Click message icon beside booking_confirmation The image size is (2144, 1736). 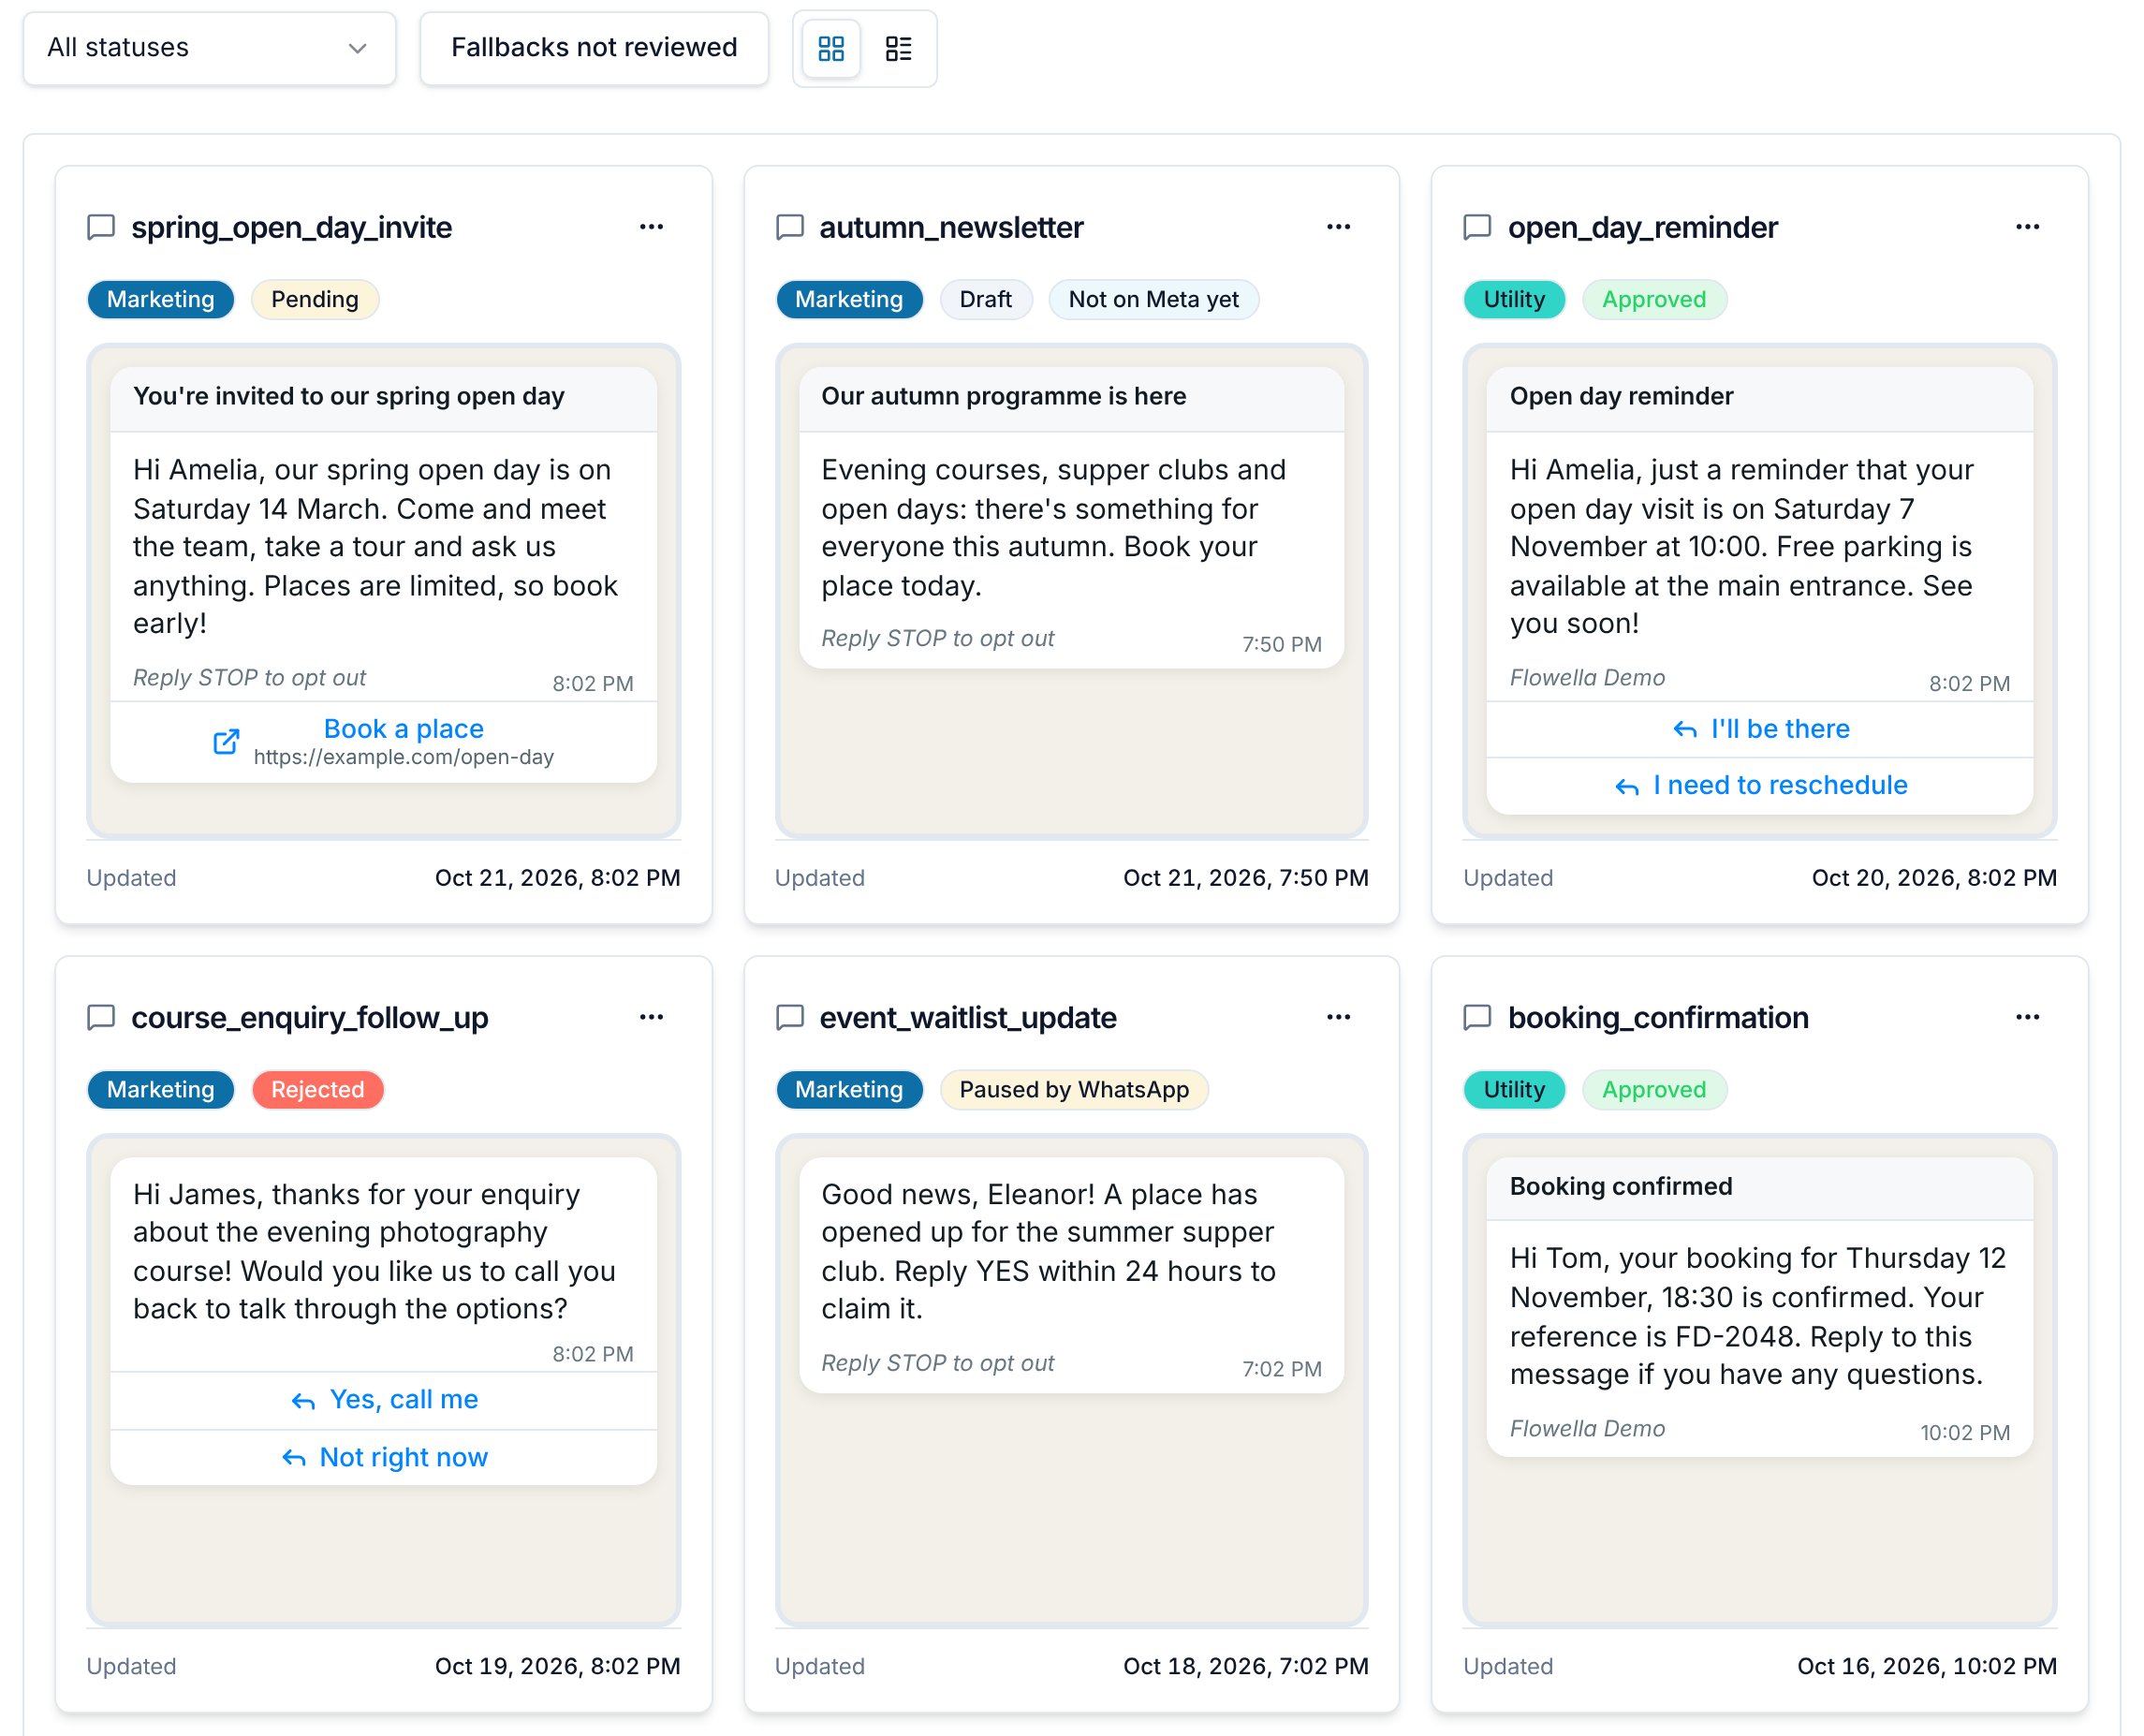tap(1477, 1017)
